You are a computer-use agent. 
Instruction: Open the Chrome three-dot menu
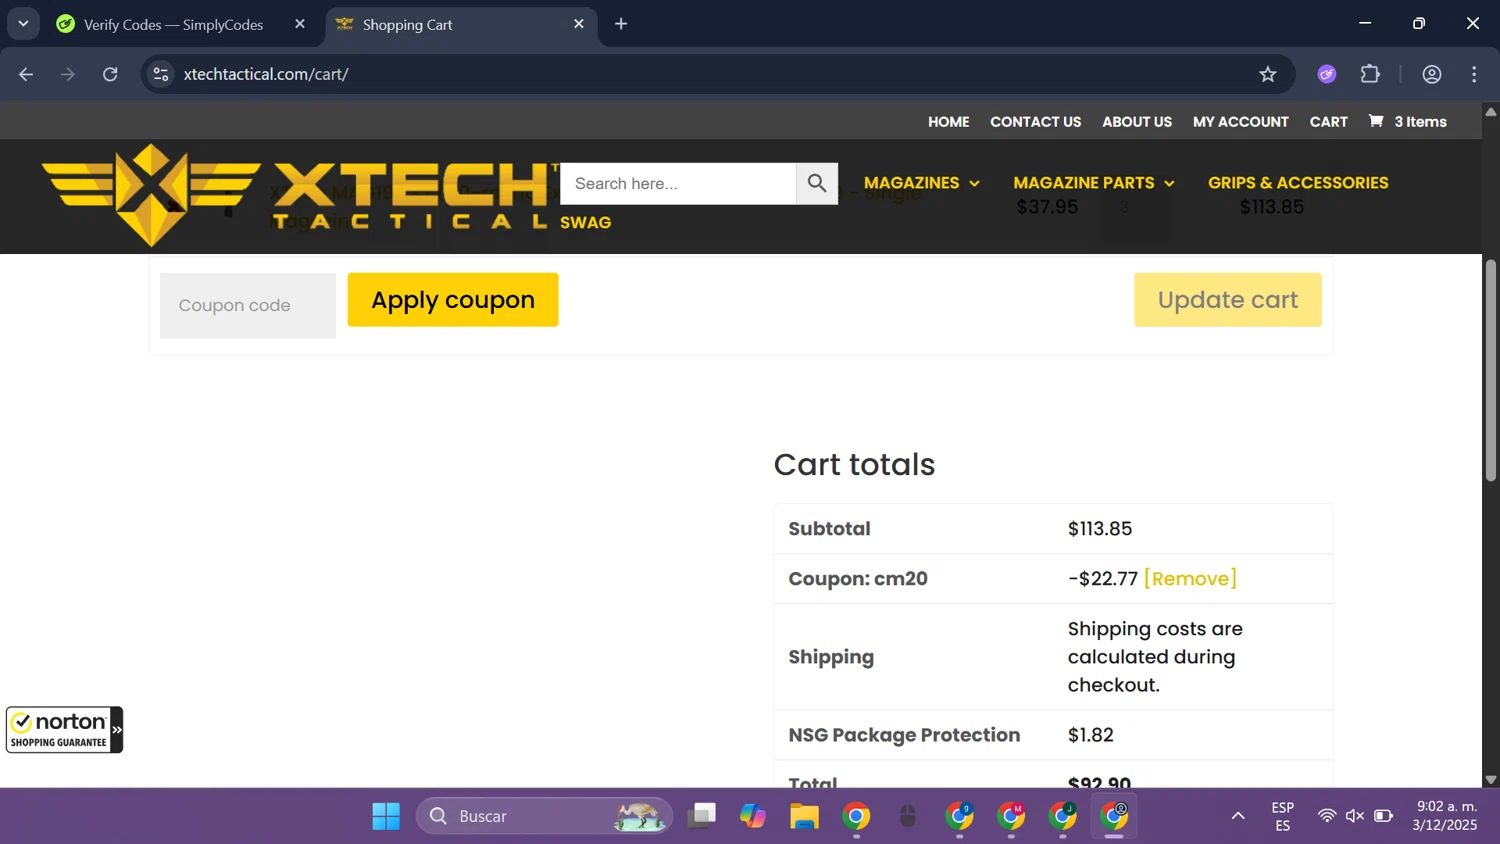(x=1474, y=74)
